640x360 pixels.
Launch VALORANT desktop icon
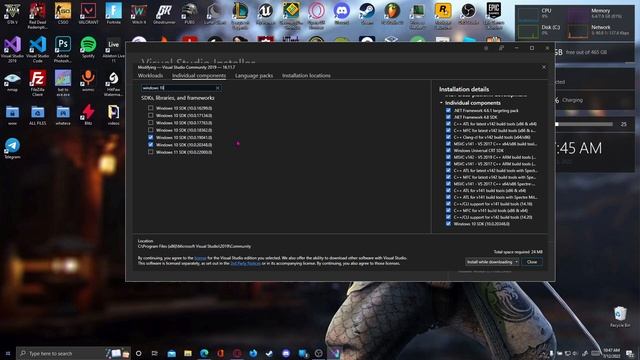[88, 13]
